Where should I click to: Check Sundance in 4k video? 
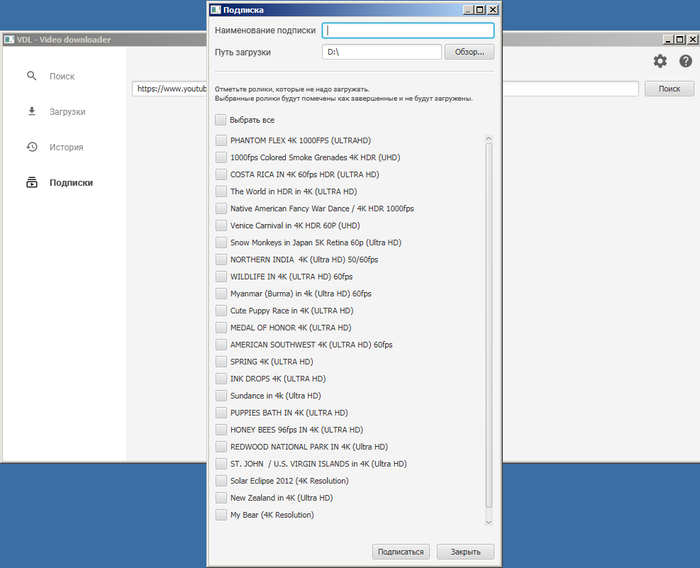click(221, 395)
